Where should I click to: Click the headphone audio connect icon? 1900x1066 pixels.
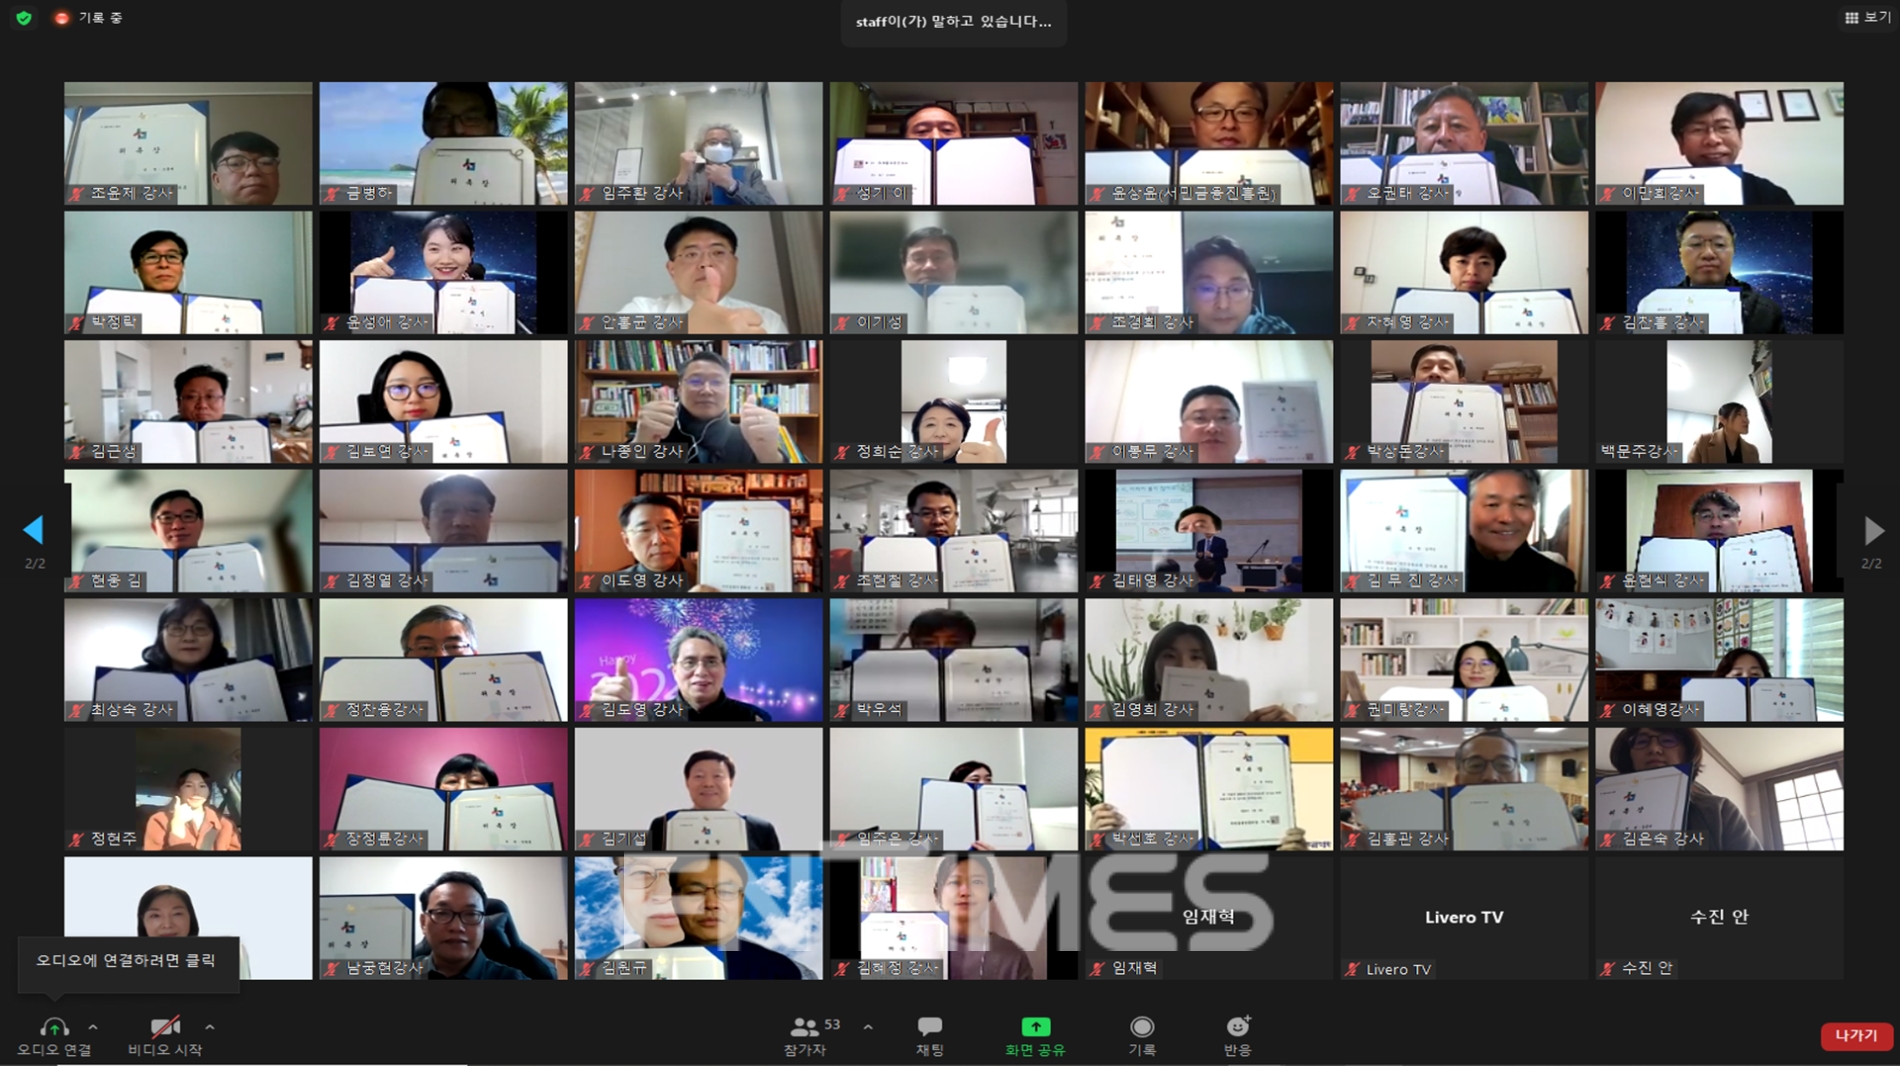[54, 1027]
